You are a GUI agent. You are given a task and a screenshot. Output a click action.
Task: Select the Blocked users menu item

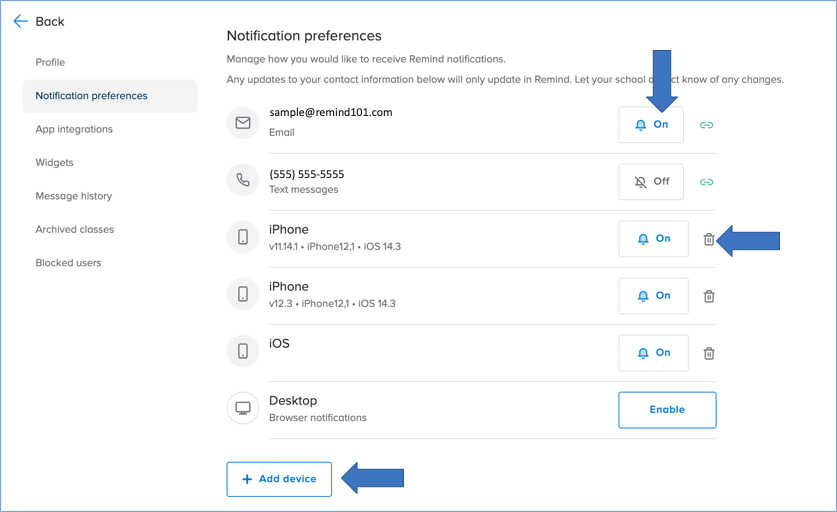68,263
